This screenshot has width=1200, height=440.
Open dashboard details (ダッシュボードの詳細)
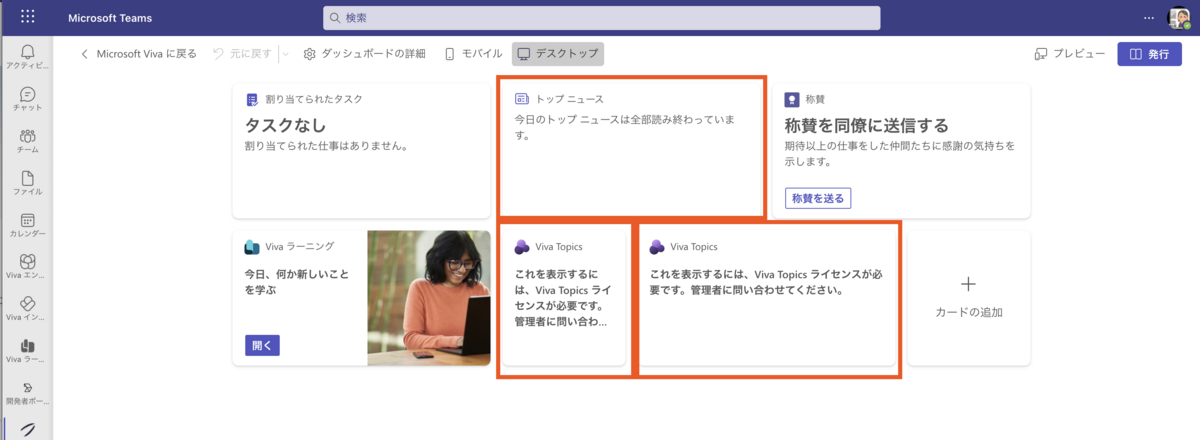364,54
